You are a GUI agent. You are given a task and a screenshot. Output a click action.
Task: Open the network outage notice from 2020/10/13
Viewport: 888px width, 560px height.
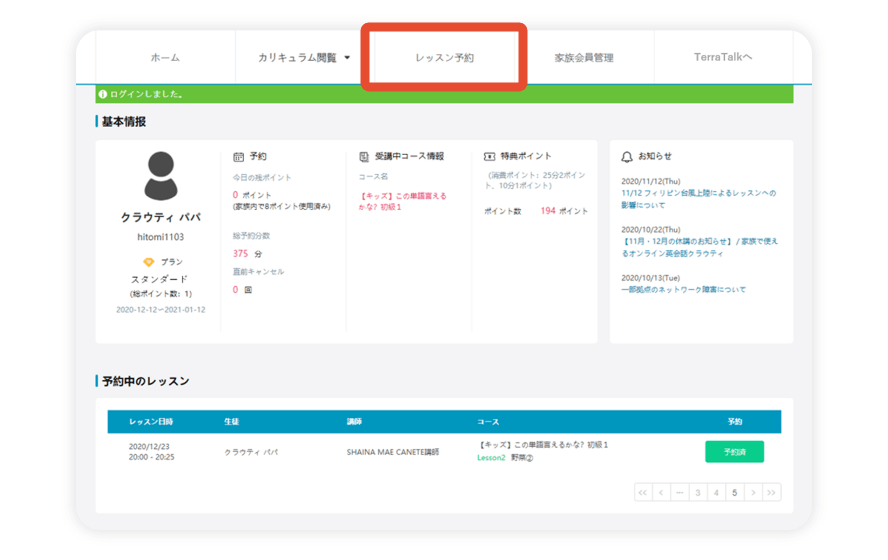coord(683,290)
